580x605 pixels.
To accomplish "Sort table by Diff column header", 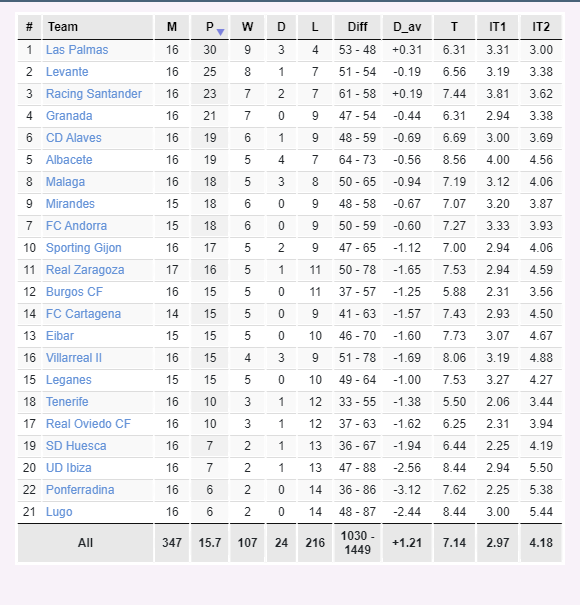I will tap(357, 27).
